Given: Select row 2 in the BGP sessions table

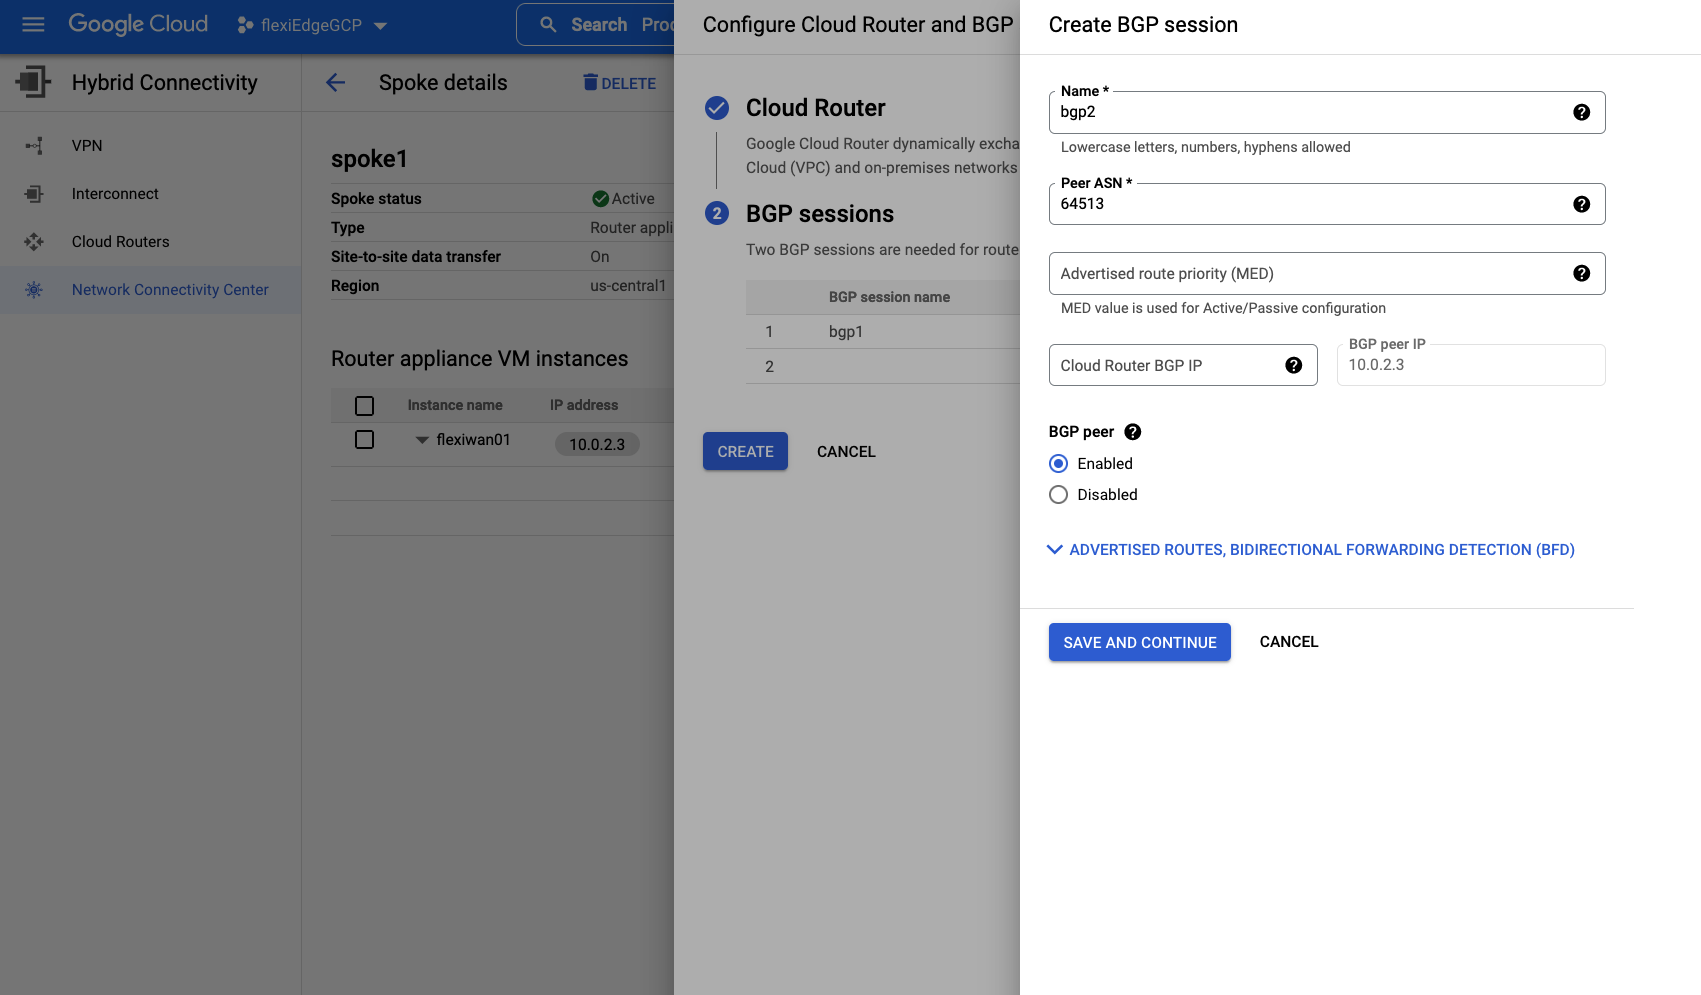Looking at the screenshot, I should pyautogui.click(x=883, y=366).
